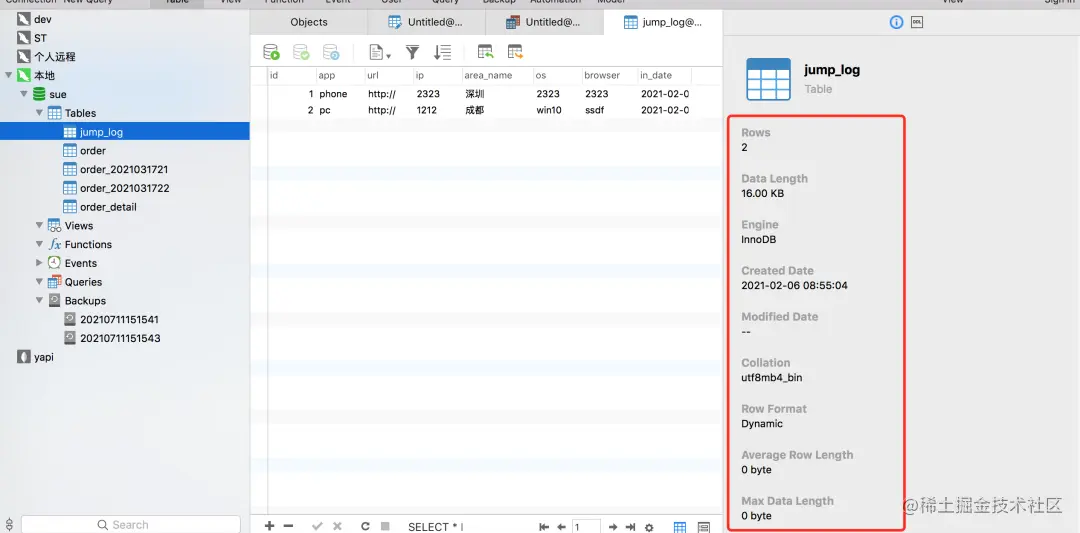Collapse the Tables node
The height and width of the screenshot is (533, 1080).
[x=39, y=113]
